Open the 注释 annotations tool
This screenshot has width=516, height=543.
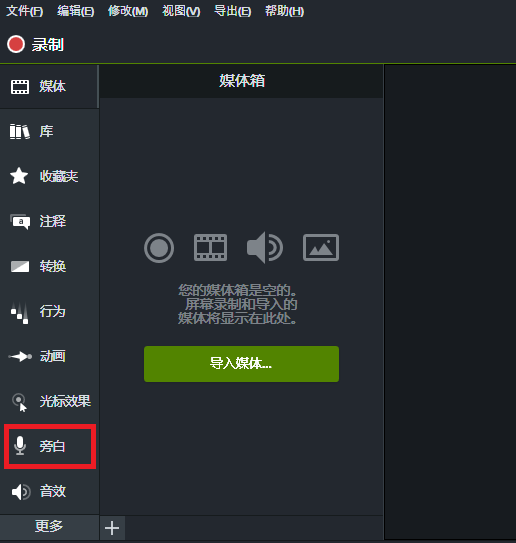[x=49, y=221]
